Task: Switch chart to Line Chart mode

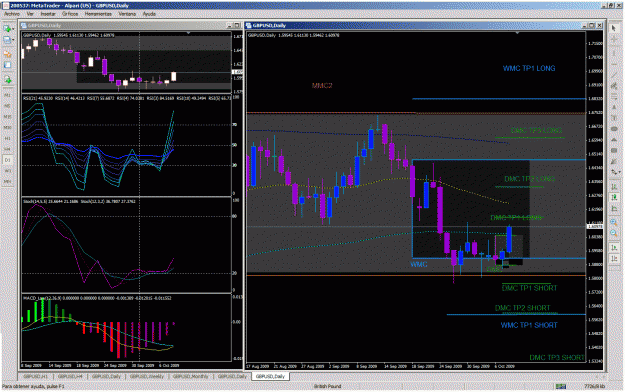Action: pos(614,209)
